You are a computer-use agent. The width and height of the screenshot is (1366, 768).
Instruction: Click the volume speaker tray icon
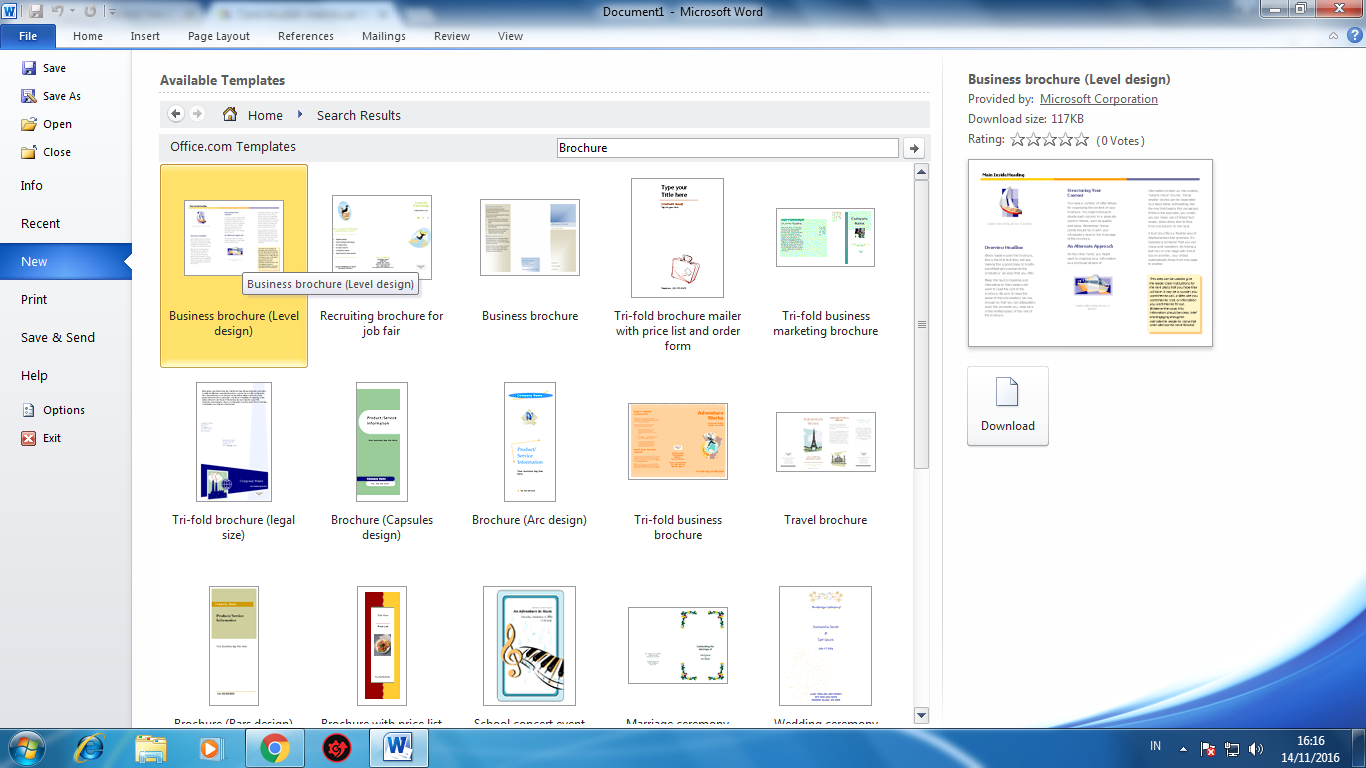1256,748
